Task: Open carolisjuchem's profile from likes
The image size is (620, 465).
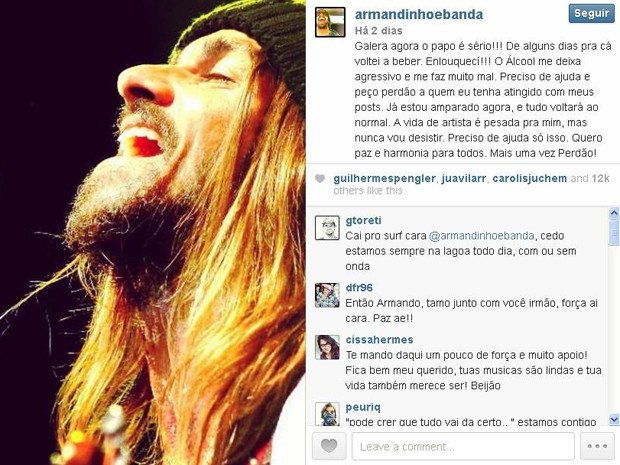Action: coord(529,179)
